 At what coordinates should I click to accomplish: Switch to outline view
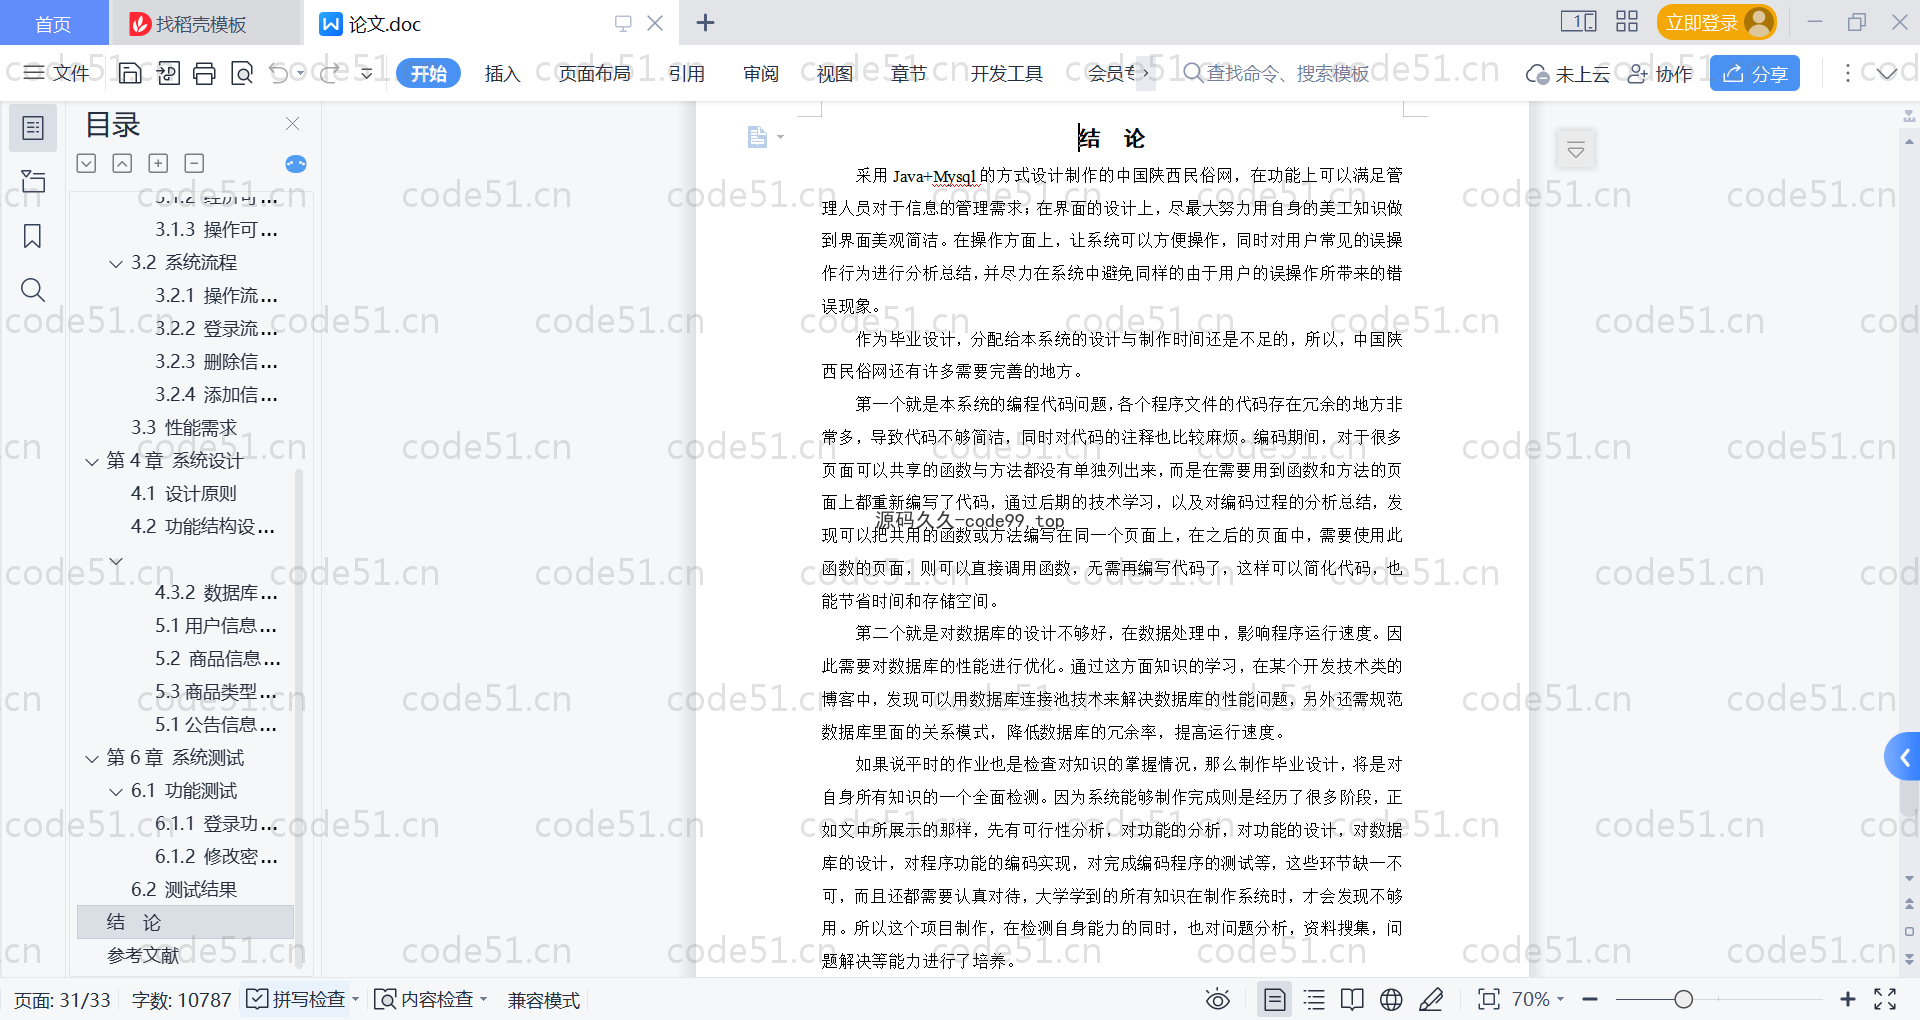pos(1315,999)
